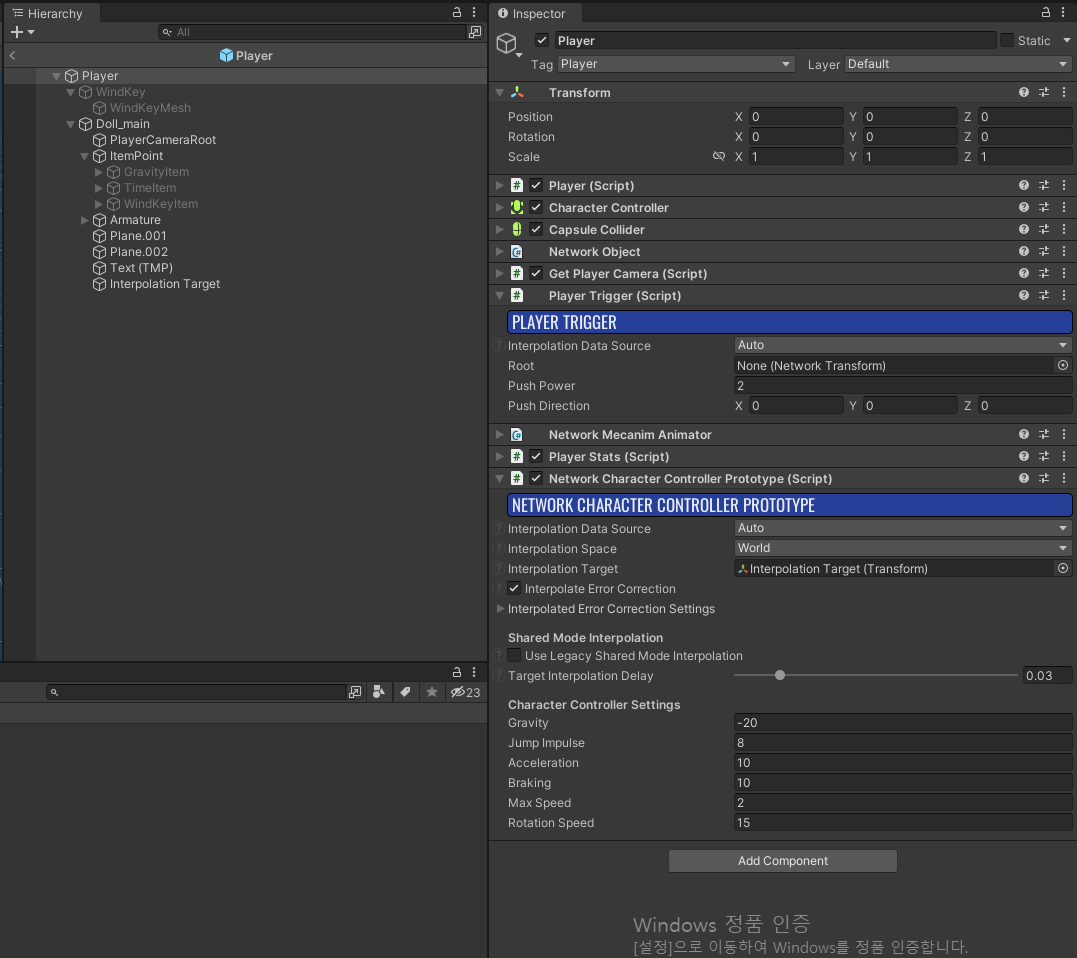Open Transform component presets
The width and height of the screenshot is (1077, 958).
[1044, 92]
